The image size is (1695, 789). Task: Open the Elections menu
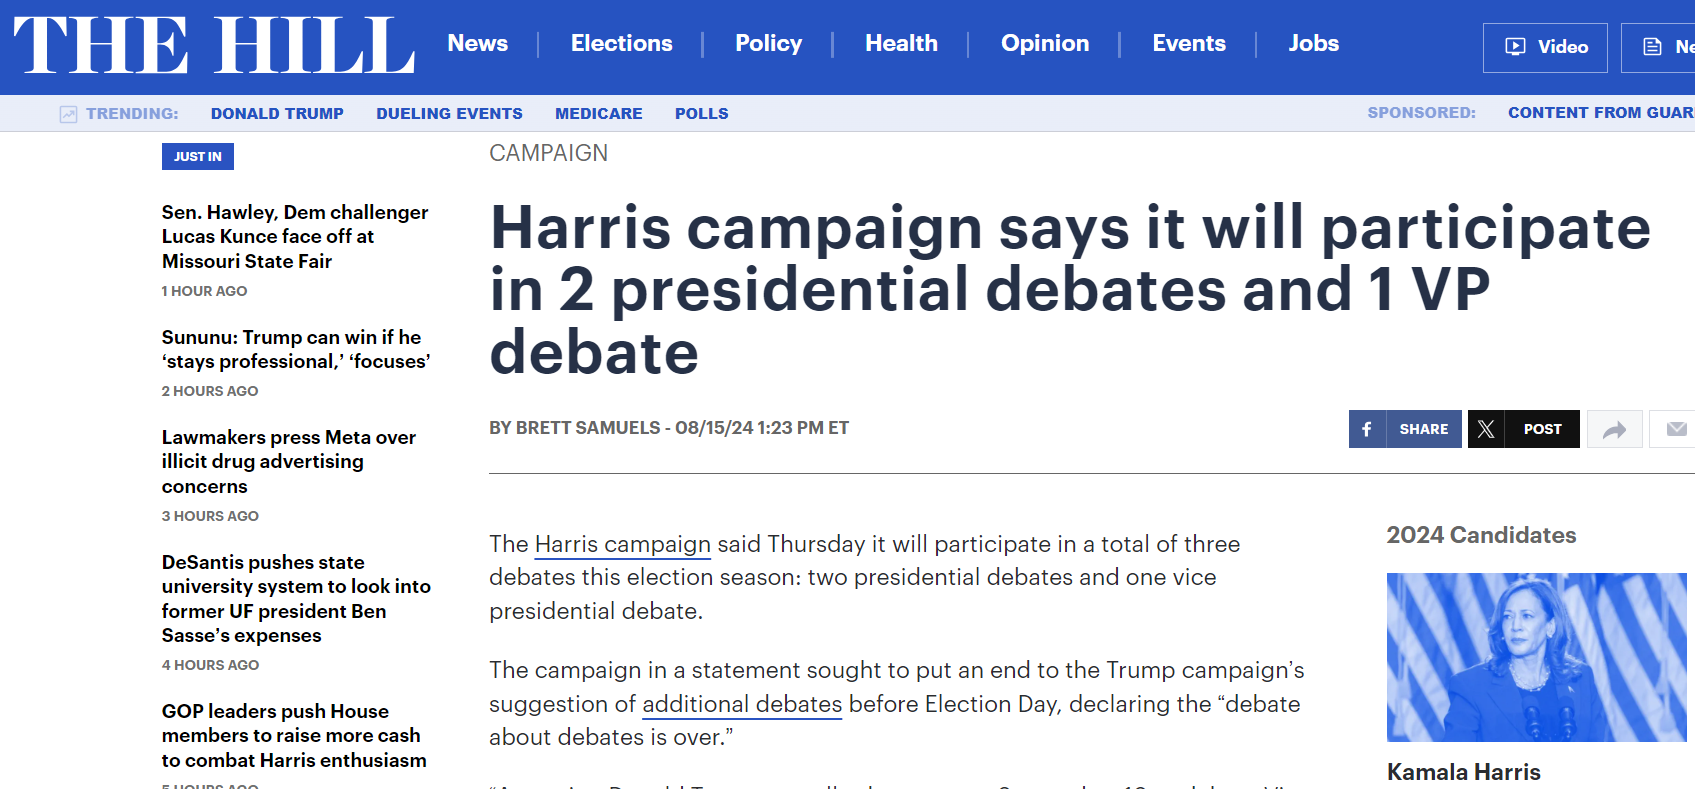621,43
